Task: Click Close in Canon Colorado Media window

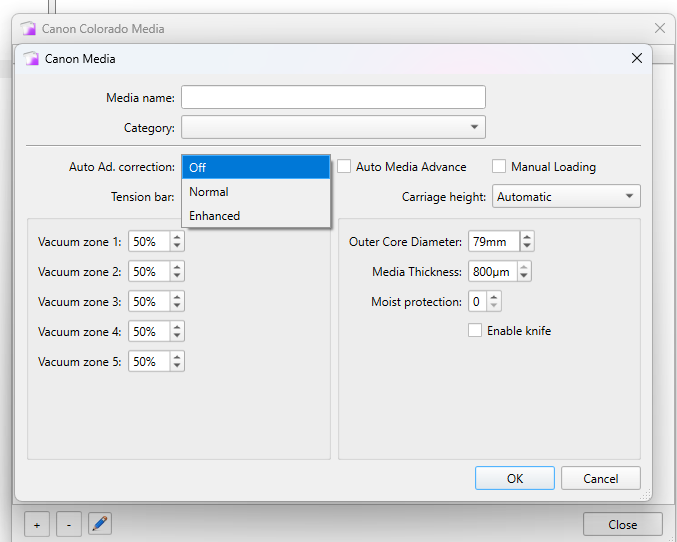Action: [623, 524]
